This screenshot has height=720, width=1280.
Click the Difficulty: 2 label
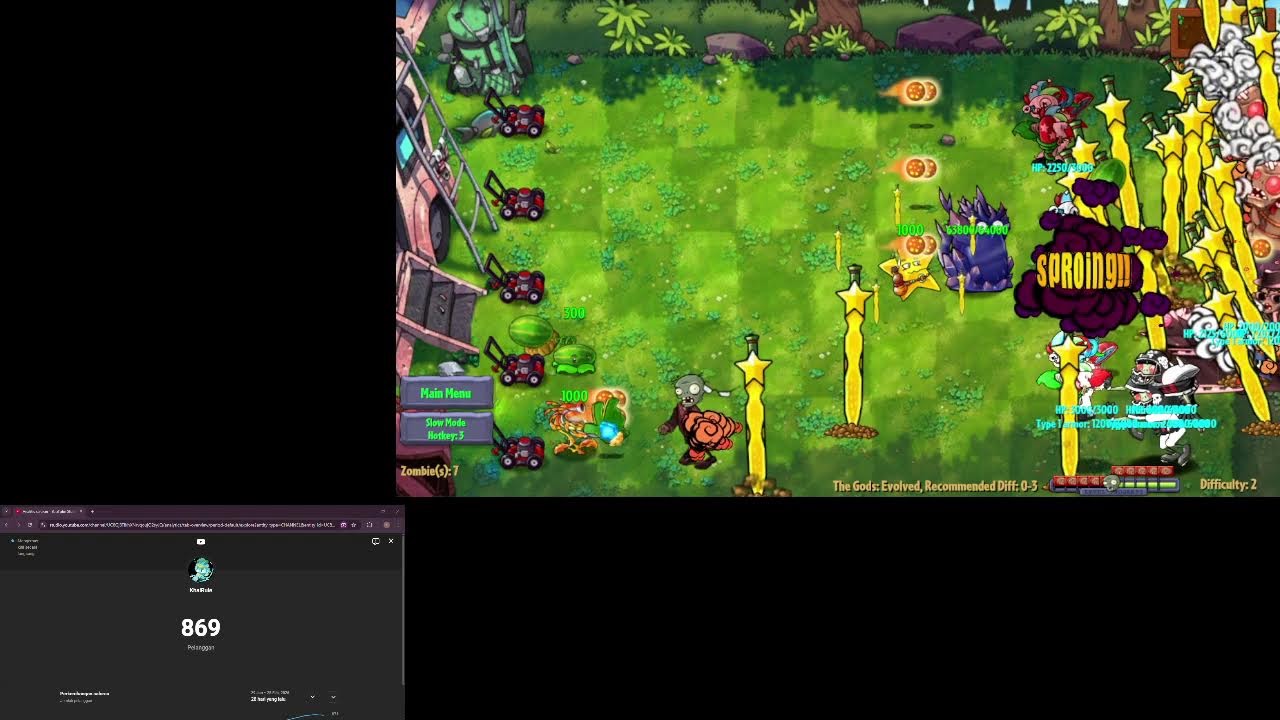click(1228, 485)
